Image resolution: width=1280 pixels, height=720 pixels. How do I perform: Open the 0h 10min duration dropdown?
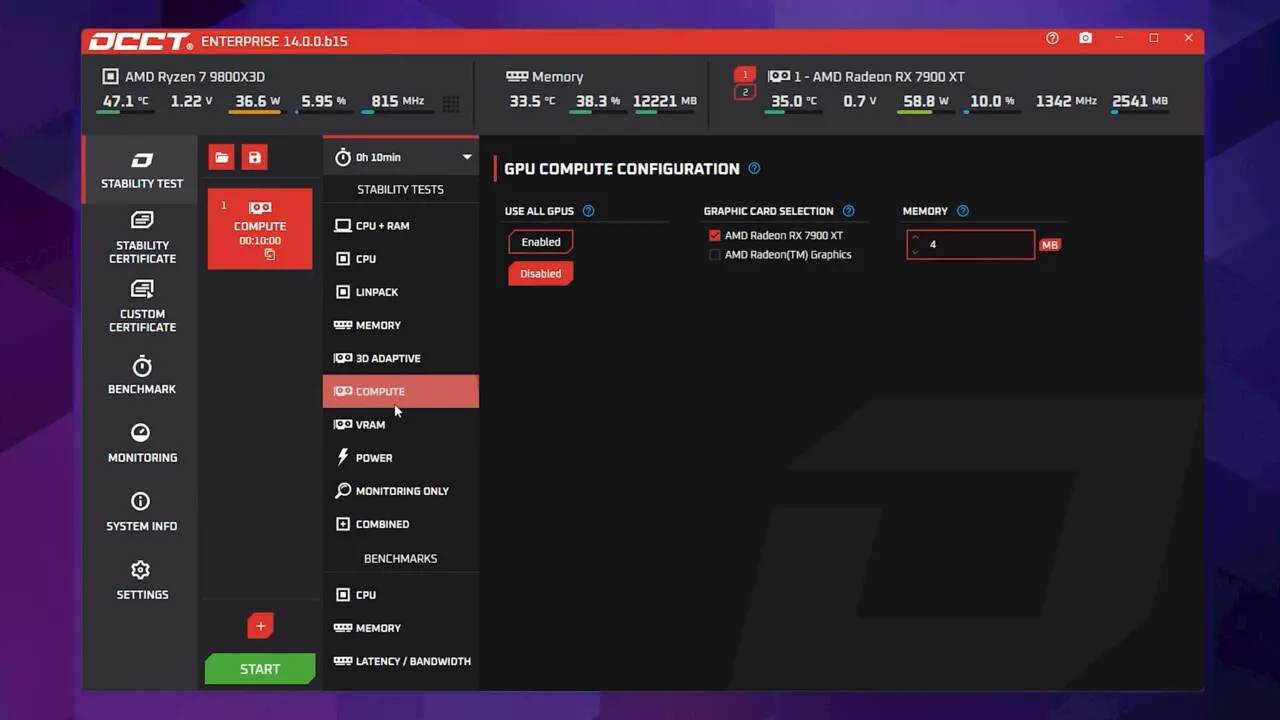point(401,157)
